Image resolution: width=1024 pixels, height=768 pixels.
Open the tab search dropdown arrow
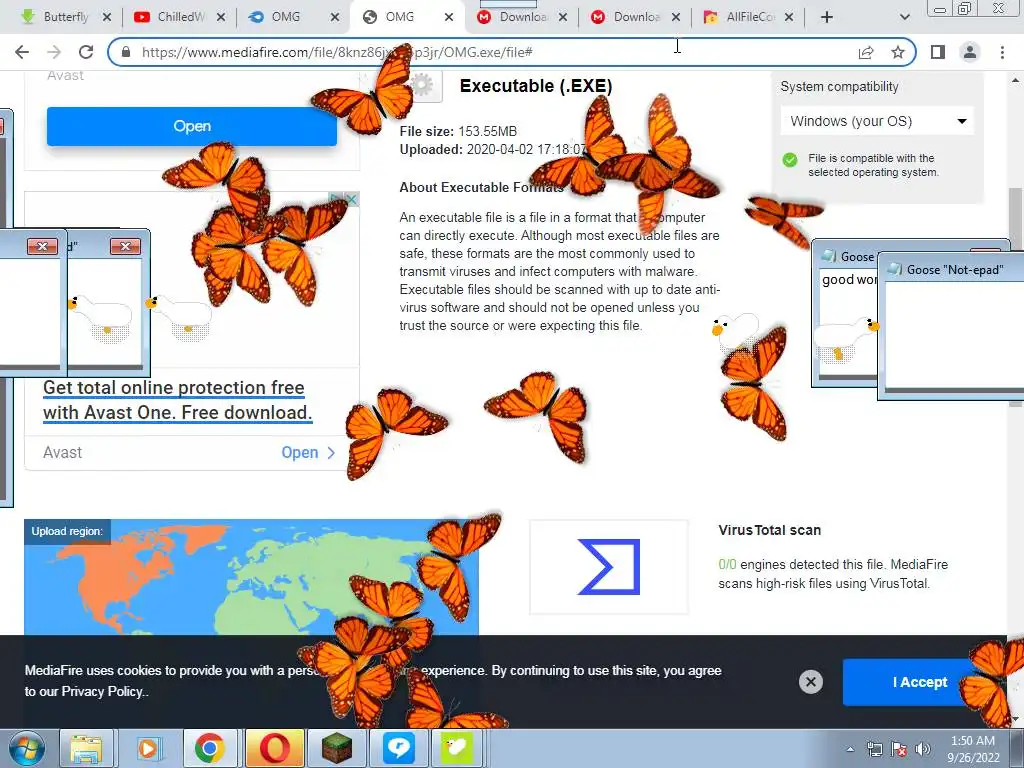(x=904, y=17)
